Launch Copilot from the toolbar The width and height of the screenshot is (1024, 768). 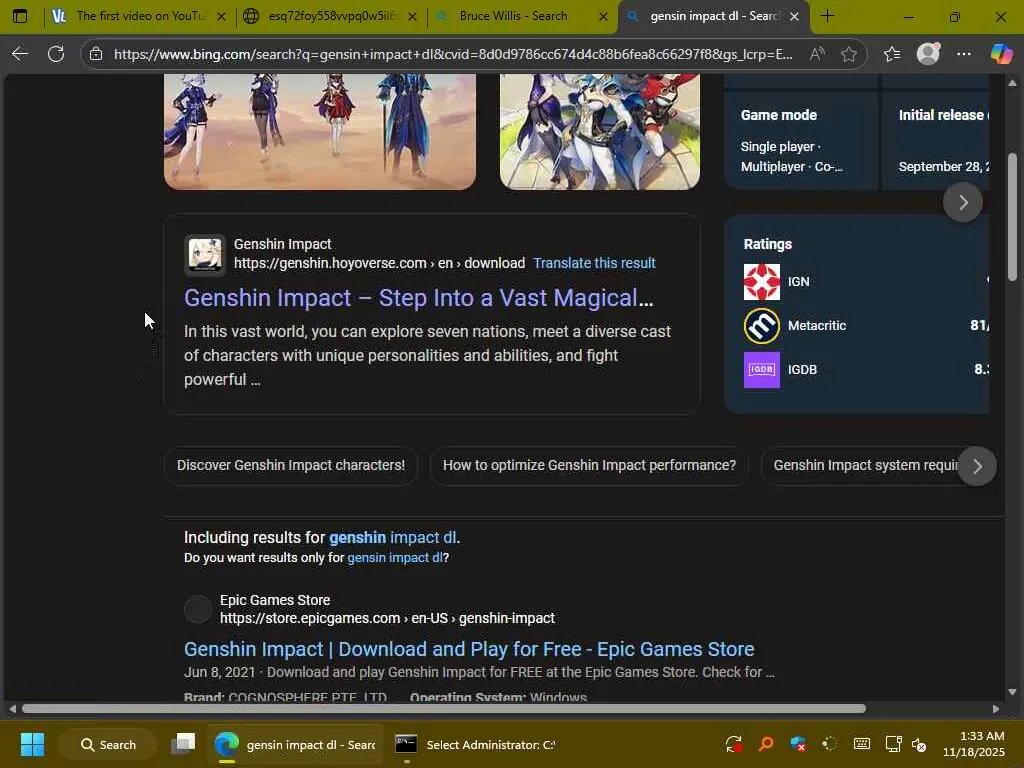[1001, 54]
